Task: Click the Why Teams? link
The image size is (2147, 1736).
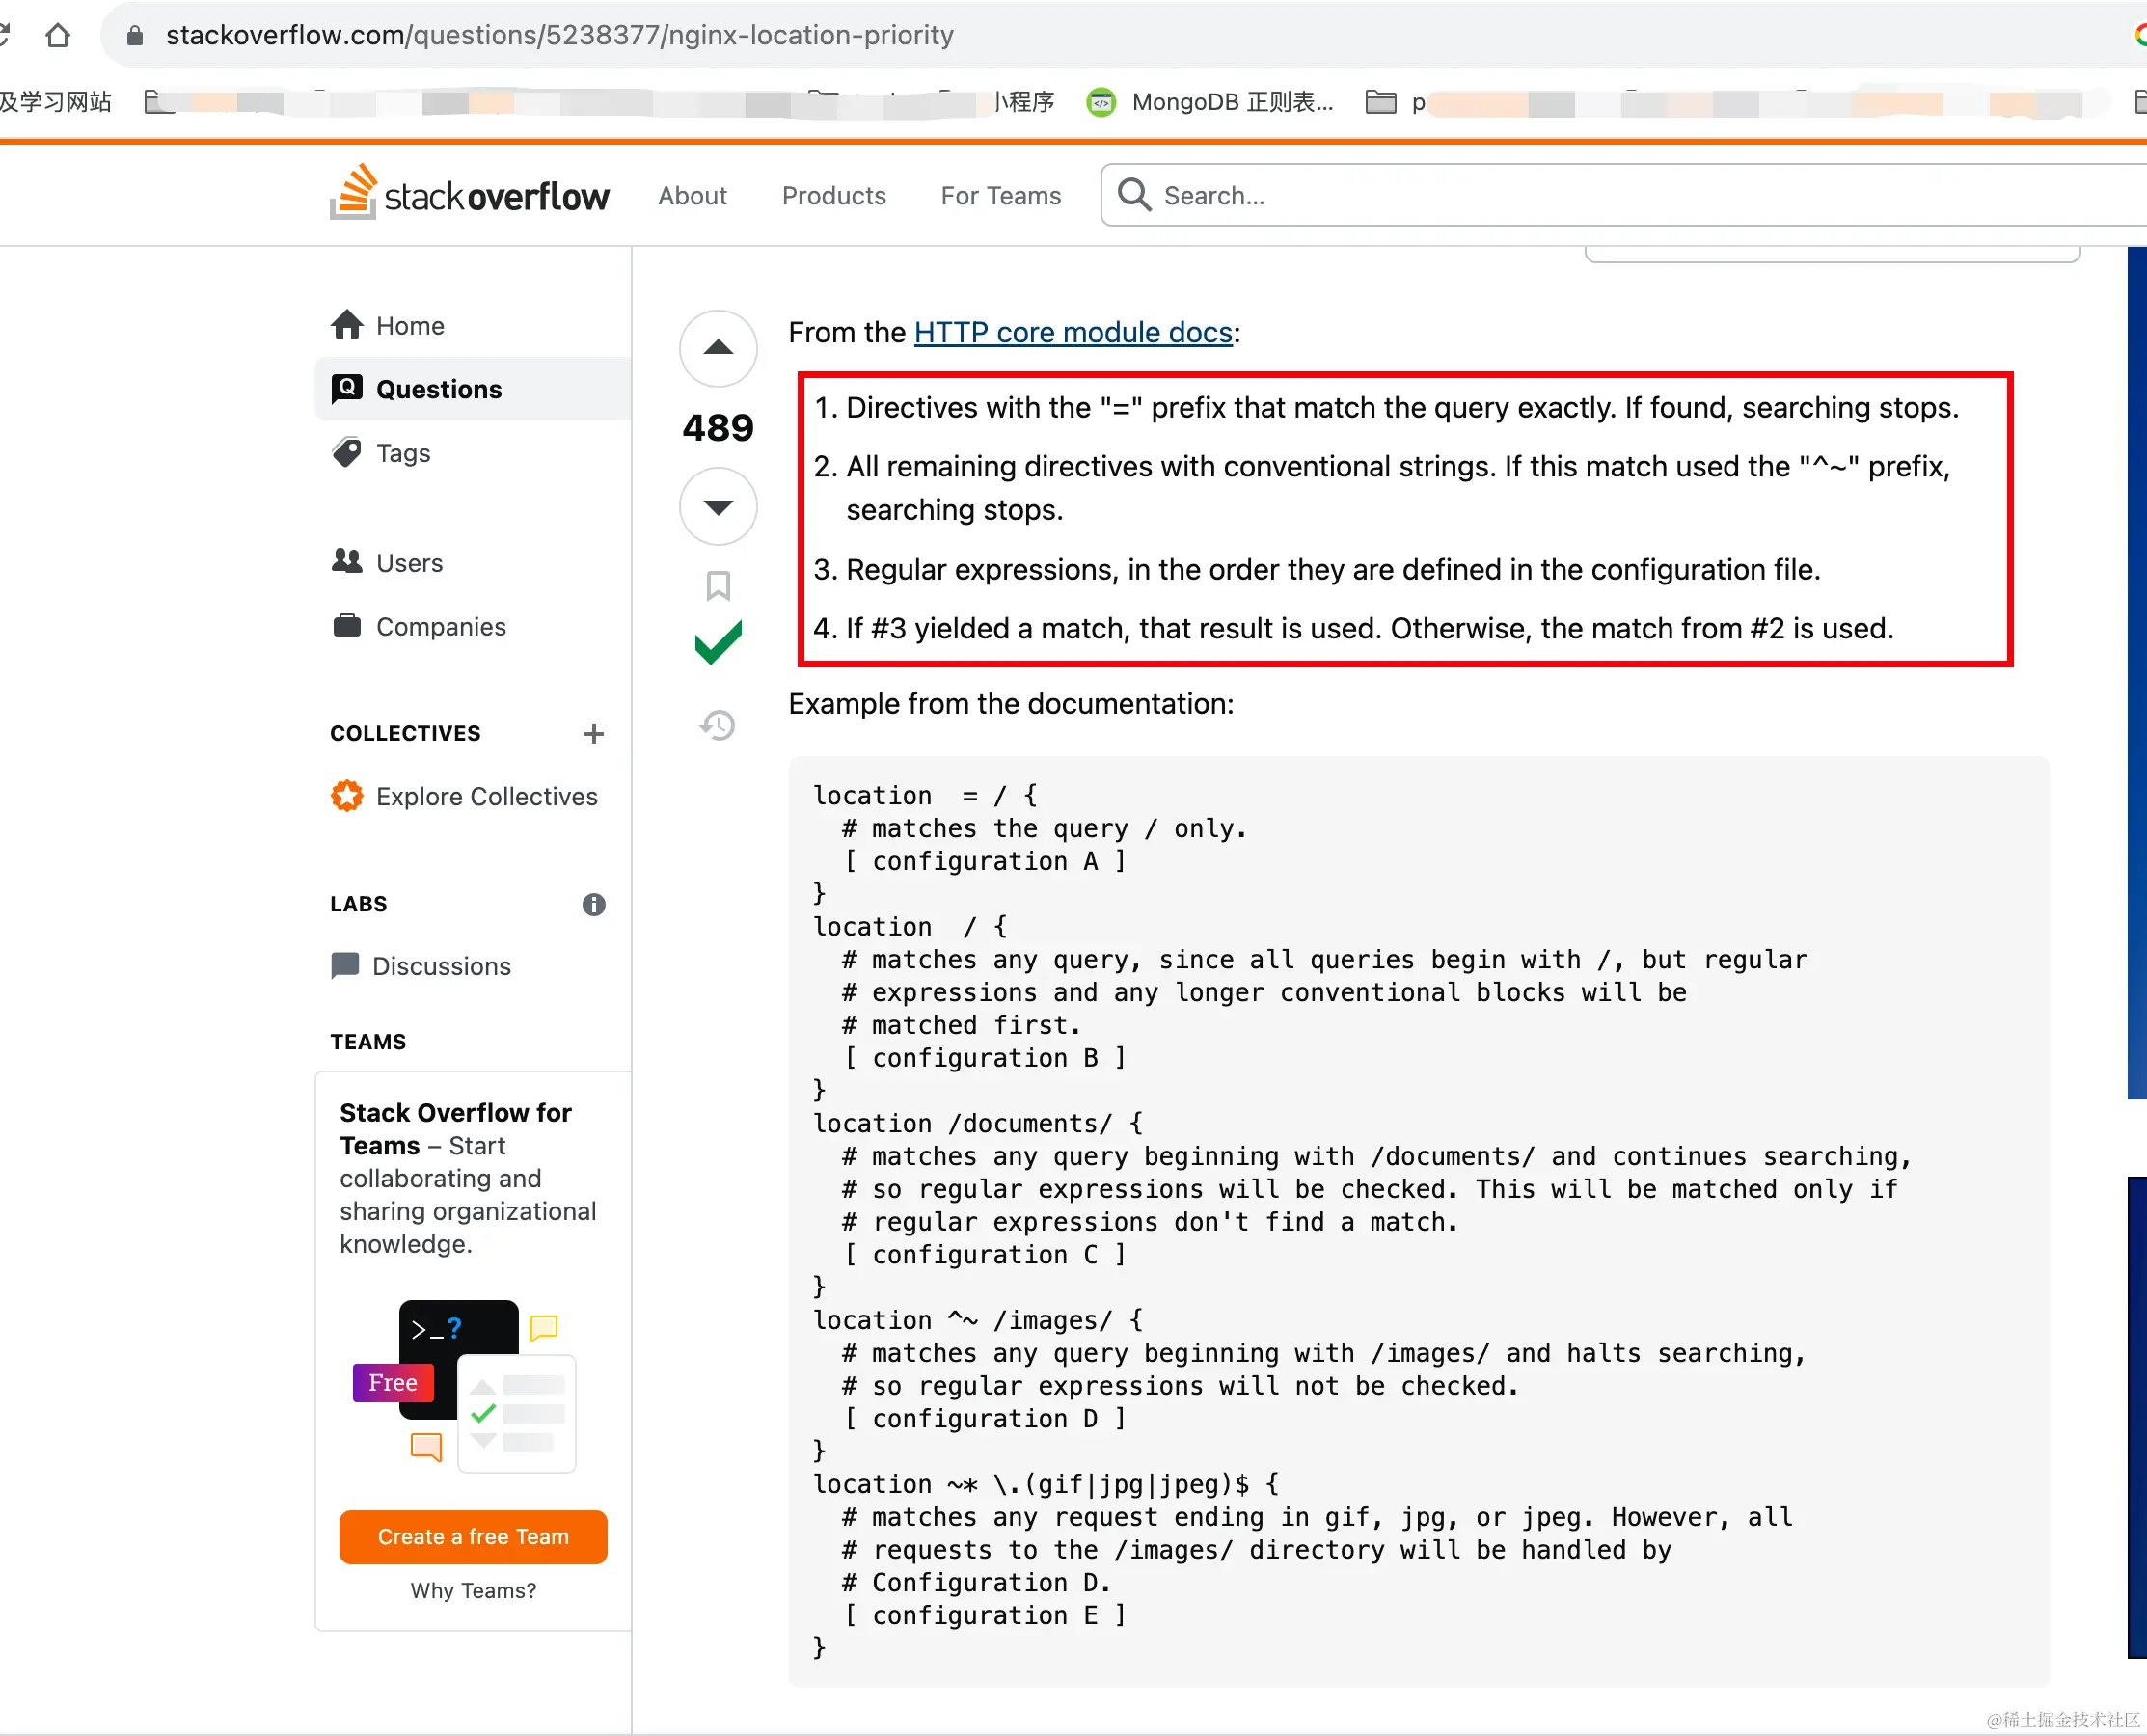Action: tap(472, 1590)
